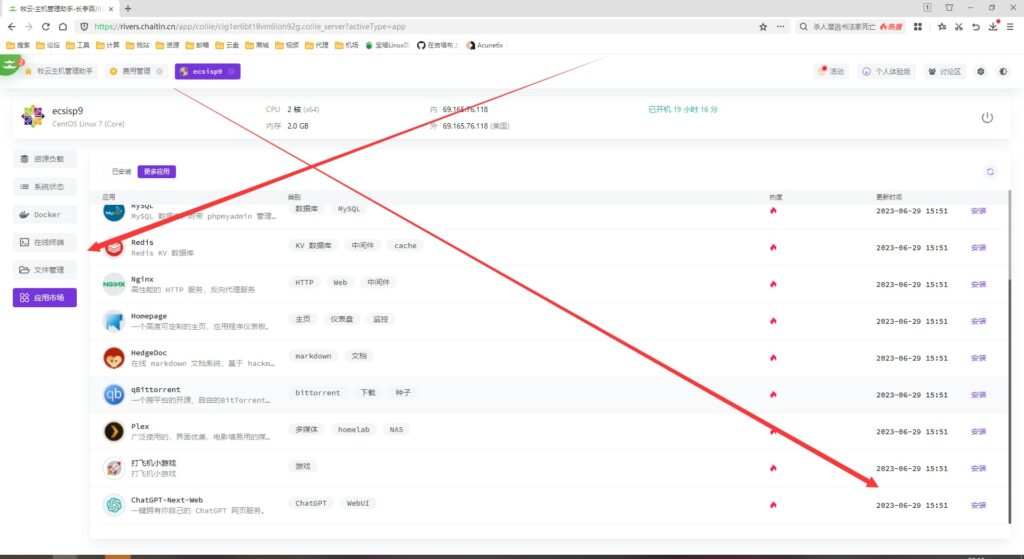This screenshot has width=1024, height=559.
Task: Click the HedgeDoc app logo
Action: 114,358
